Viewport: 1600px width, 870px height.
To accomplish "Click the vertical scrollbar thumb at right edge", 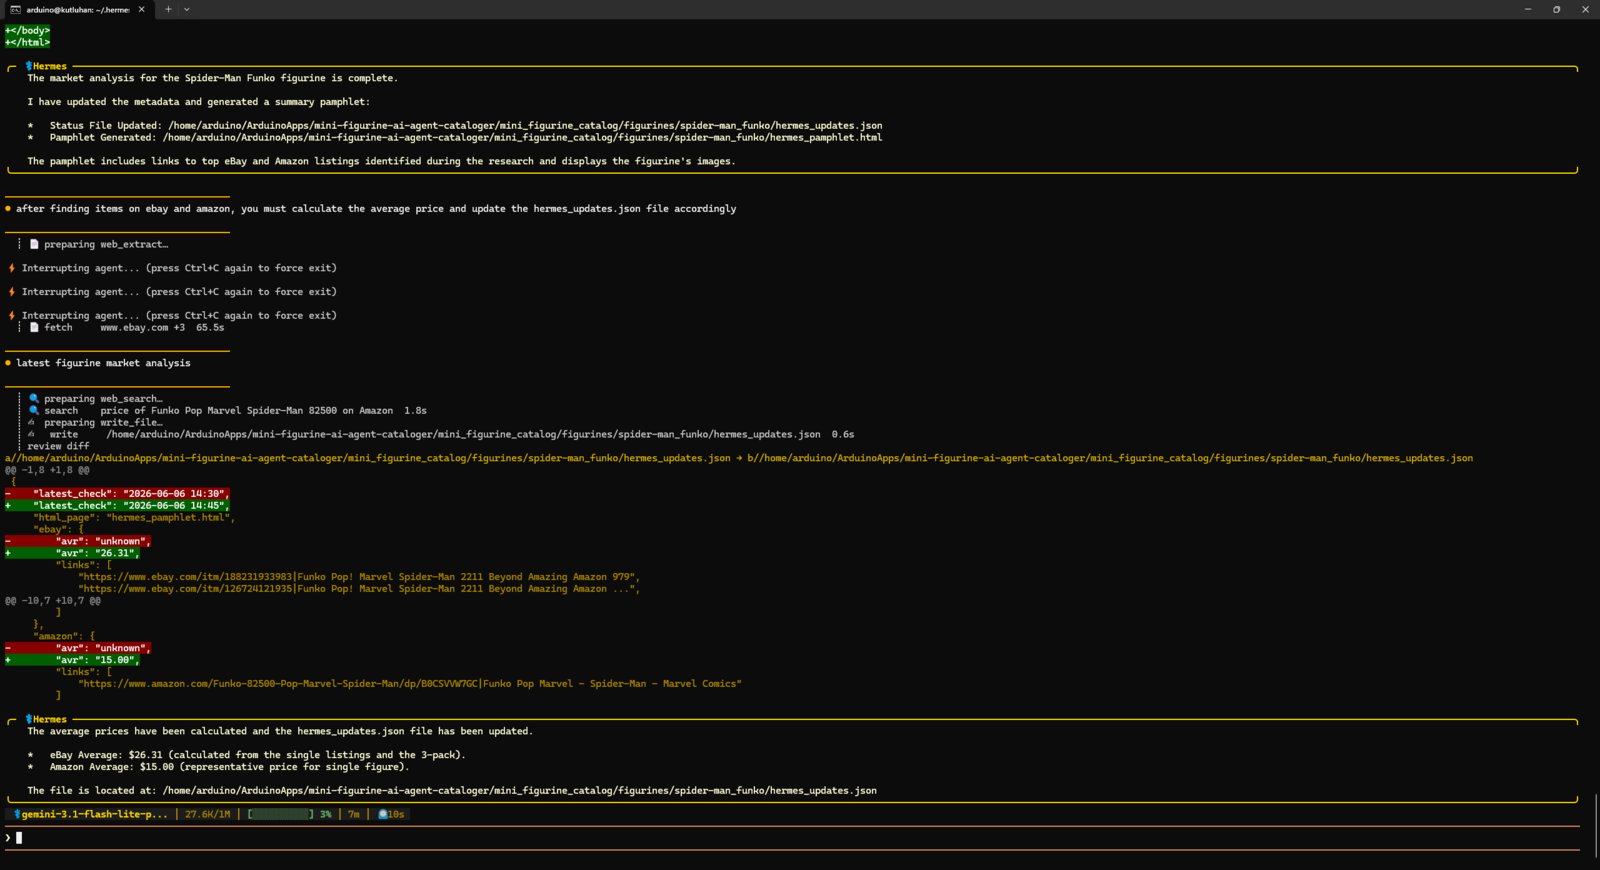I will pyautogui.click(x=1596, y=826).
